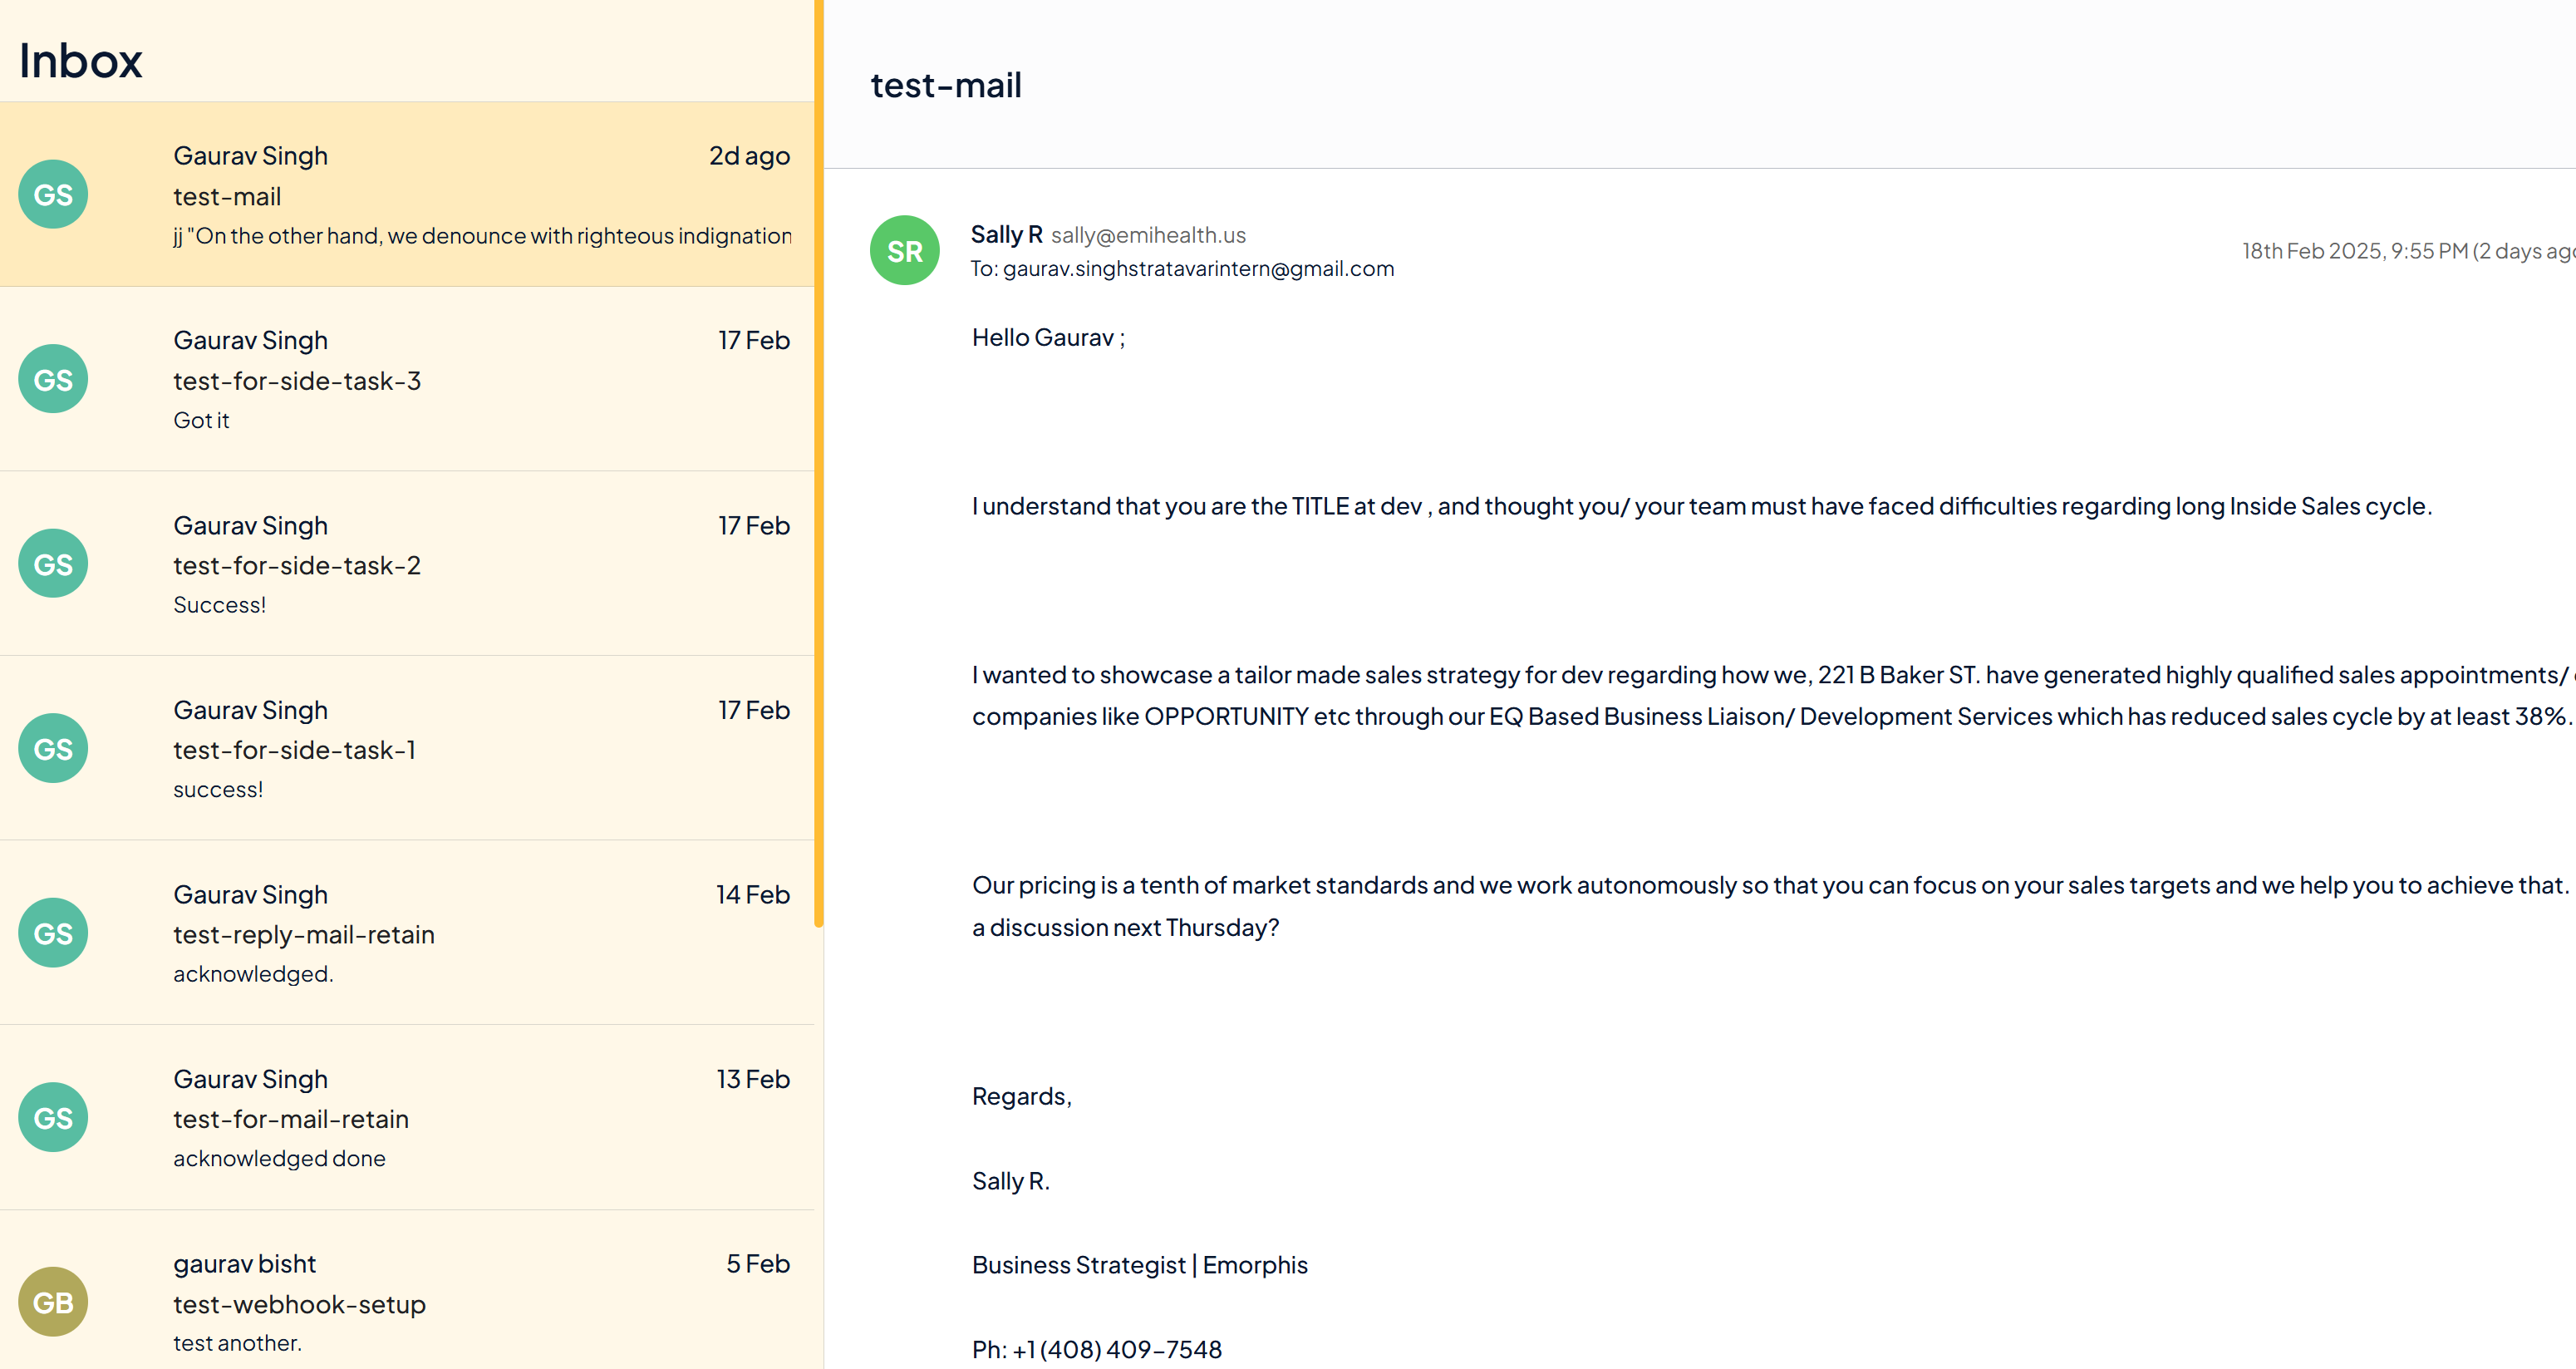Click the 'Success!' preview under test-for-side-task-2

coord(219,605)
